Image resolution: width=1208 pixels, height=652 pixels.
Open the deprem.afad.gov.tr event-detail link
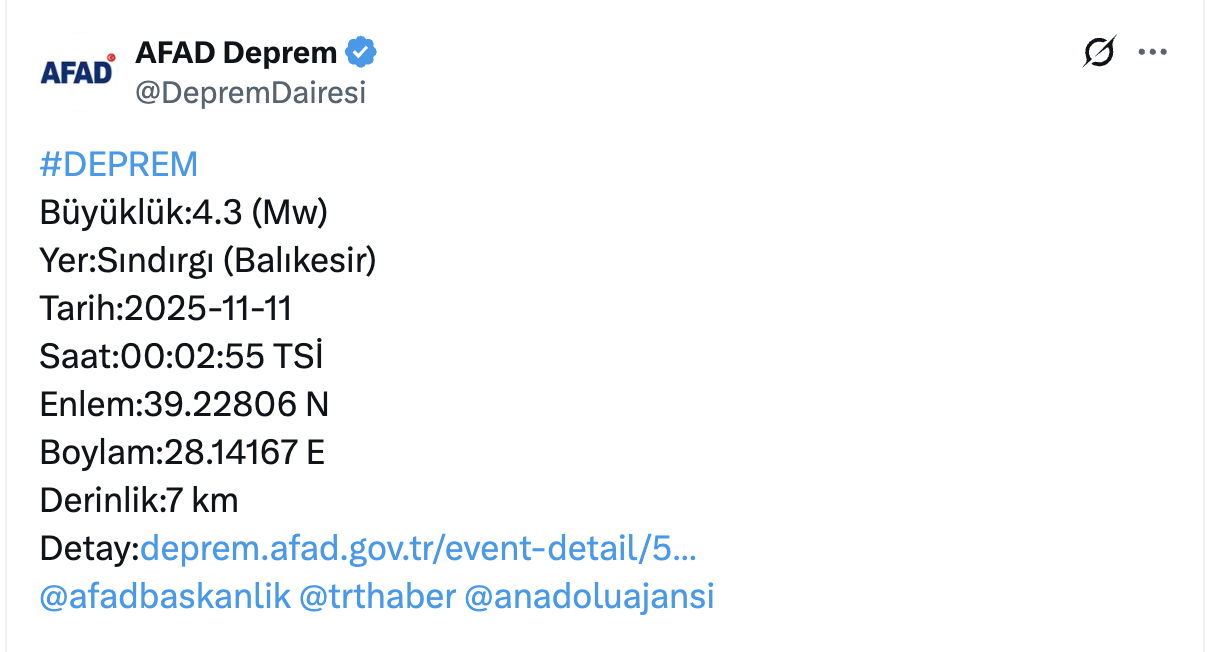[x=418, y=548]
